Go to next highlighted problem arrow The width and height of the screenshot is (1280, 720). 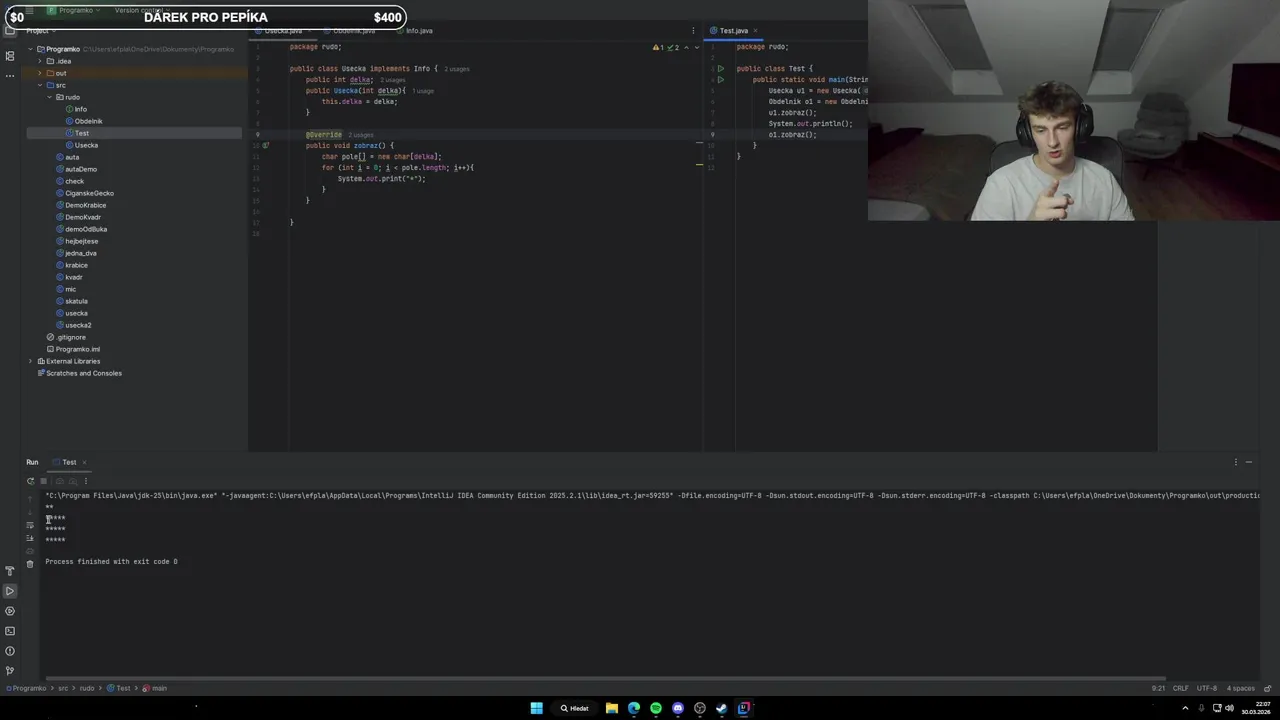pos(696,47)
